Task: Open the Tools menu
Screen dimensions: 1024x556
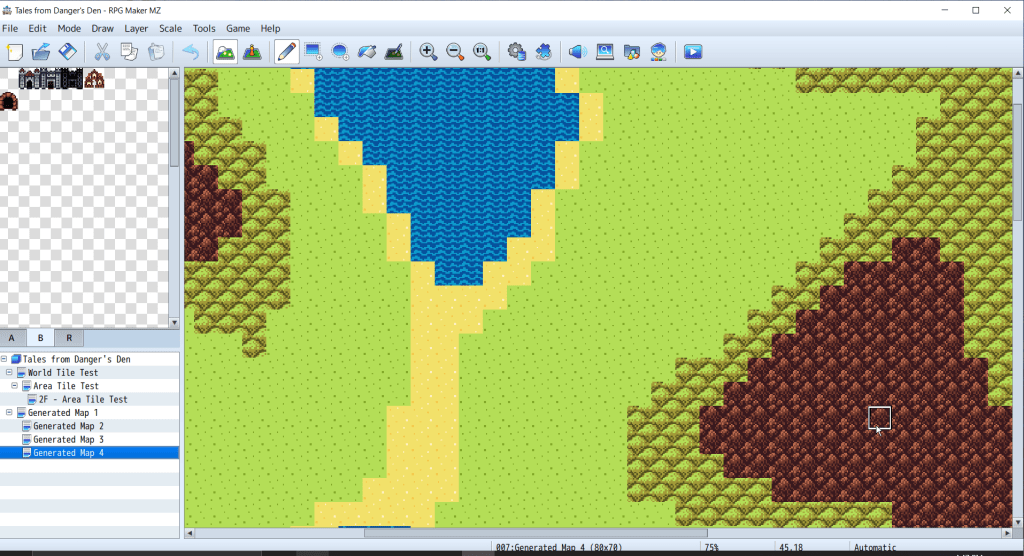Action: (204, 29)
